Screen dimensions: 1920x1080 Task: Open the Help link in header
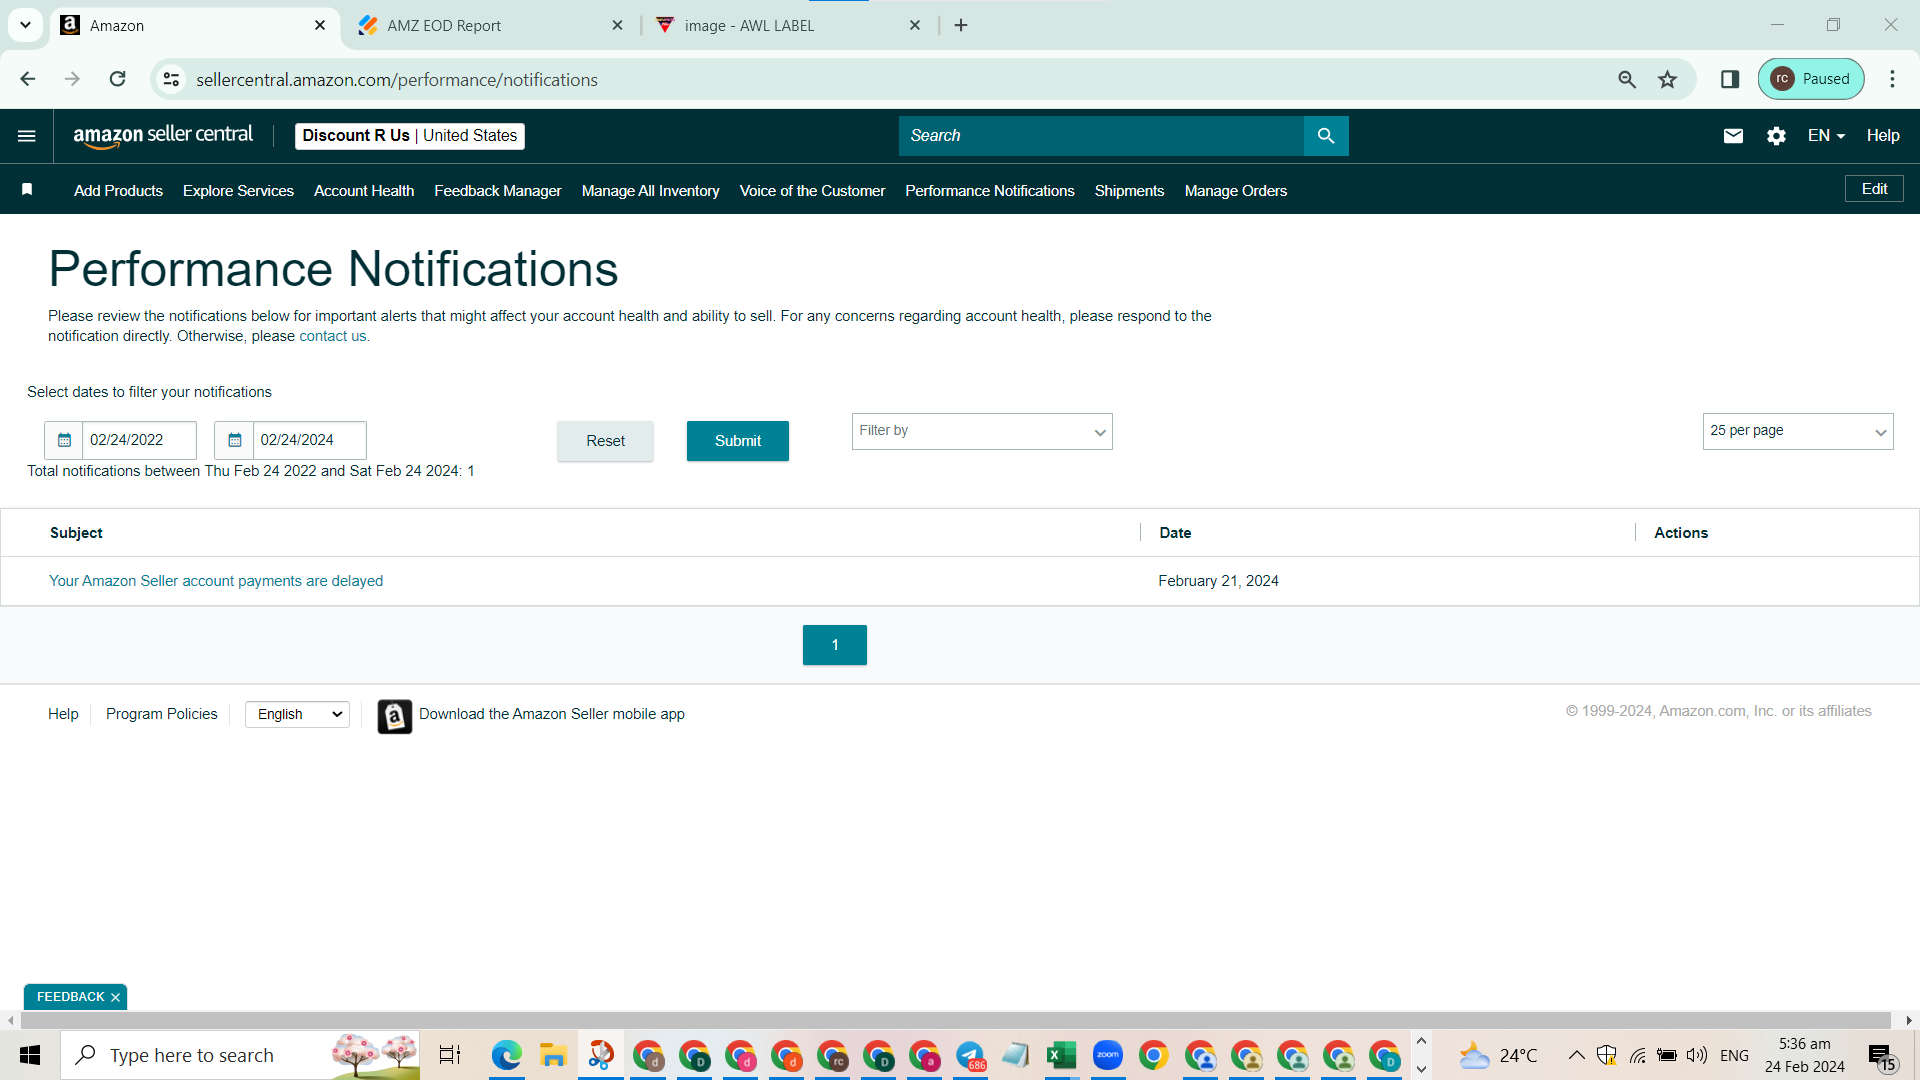click(x=1883, y=136)
